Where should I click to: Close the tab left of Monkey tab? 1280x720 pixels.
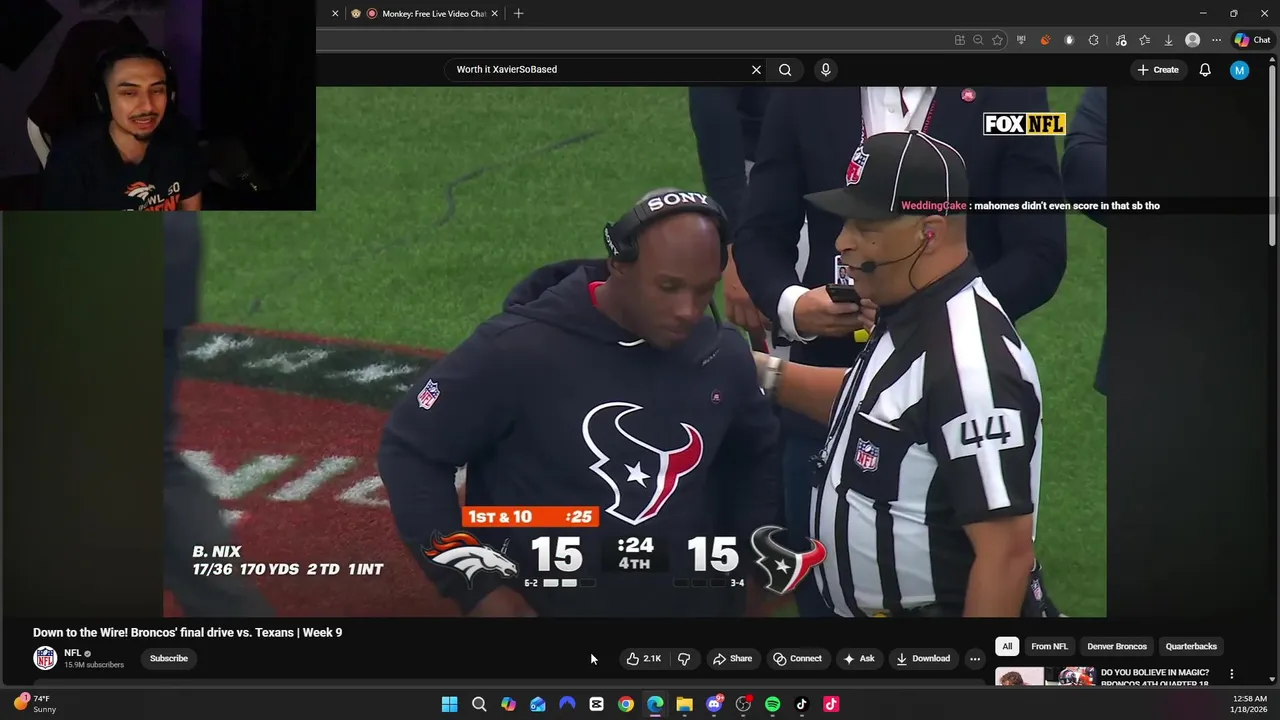pos(335,14)
